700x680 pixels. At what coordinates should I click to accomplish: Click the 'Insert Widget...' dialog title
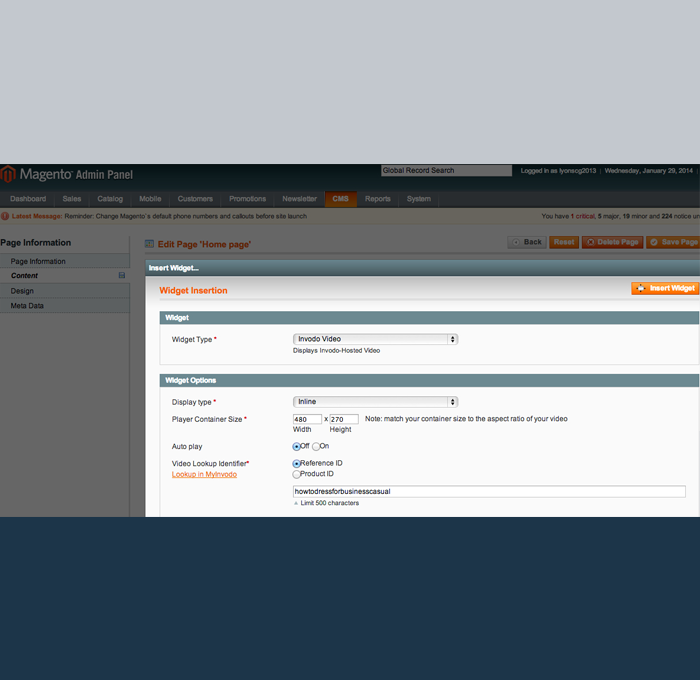pos(174,268)
